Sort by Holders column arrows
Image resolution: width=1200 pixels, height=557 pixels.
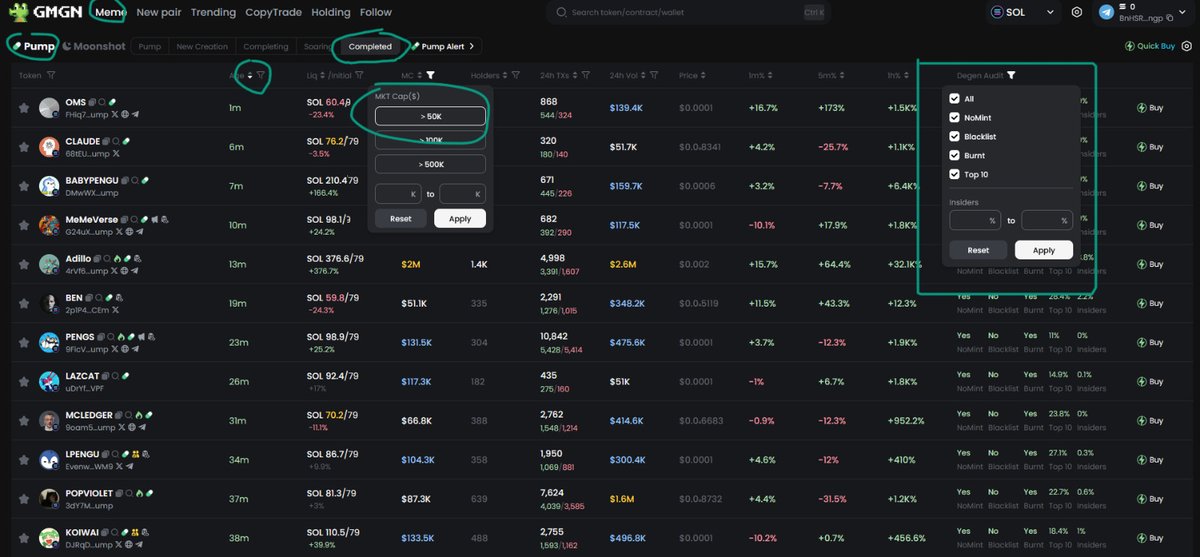(504, 75)
